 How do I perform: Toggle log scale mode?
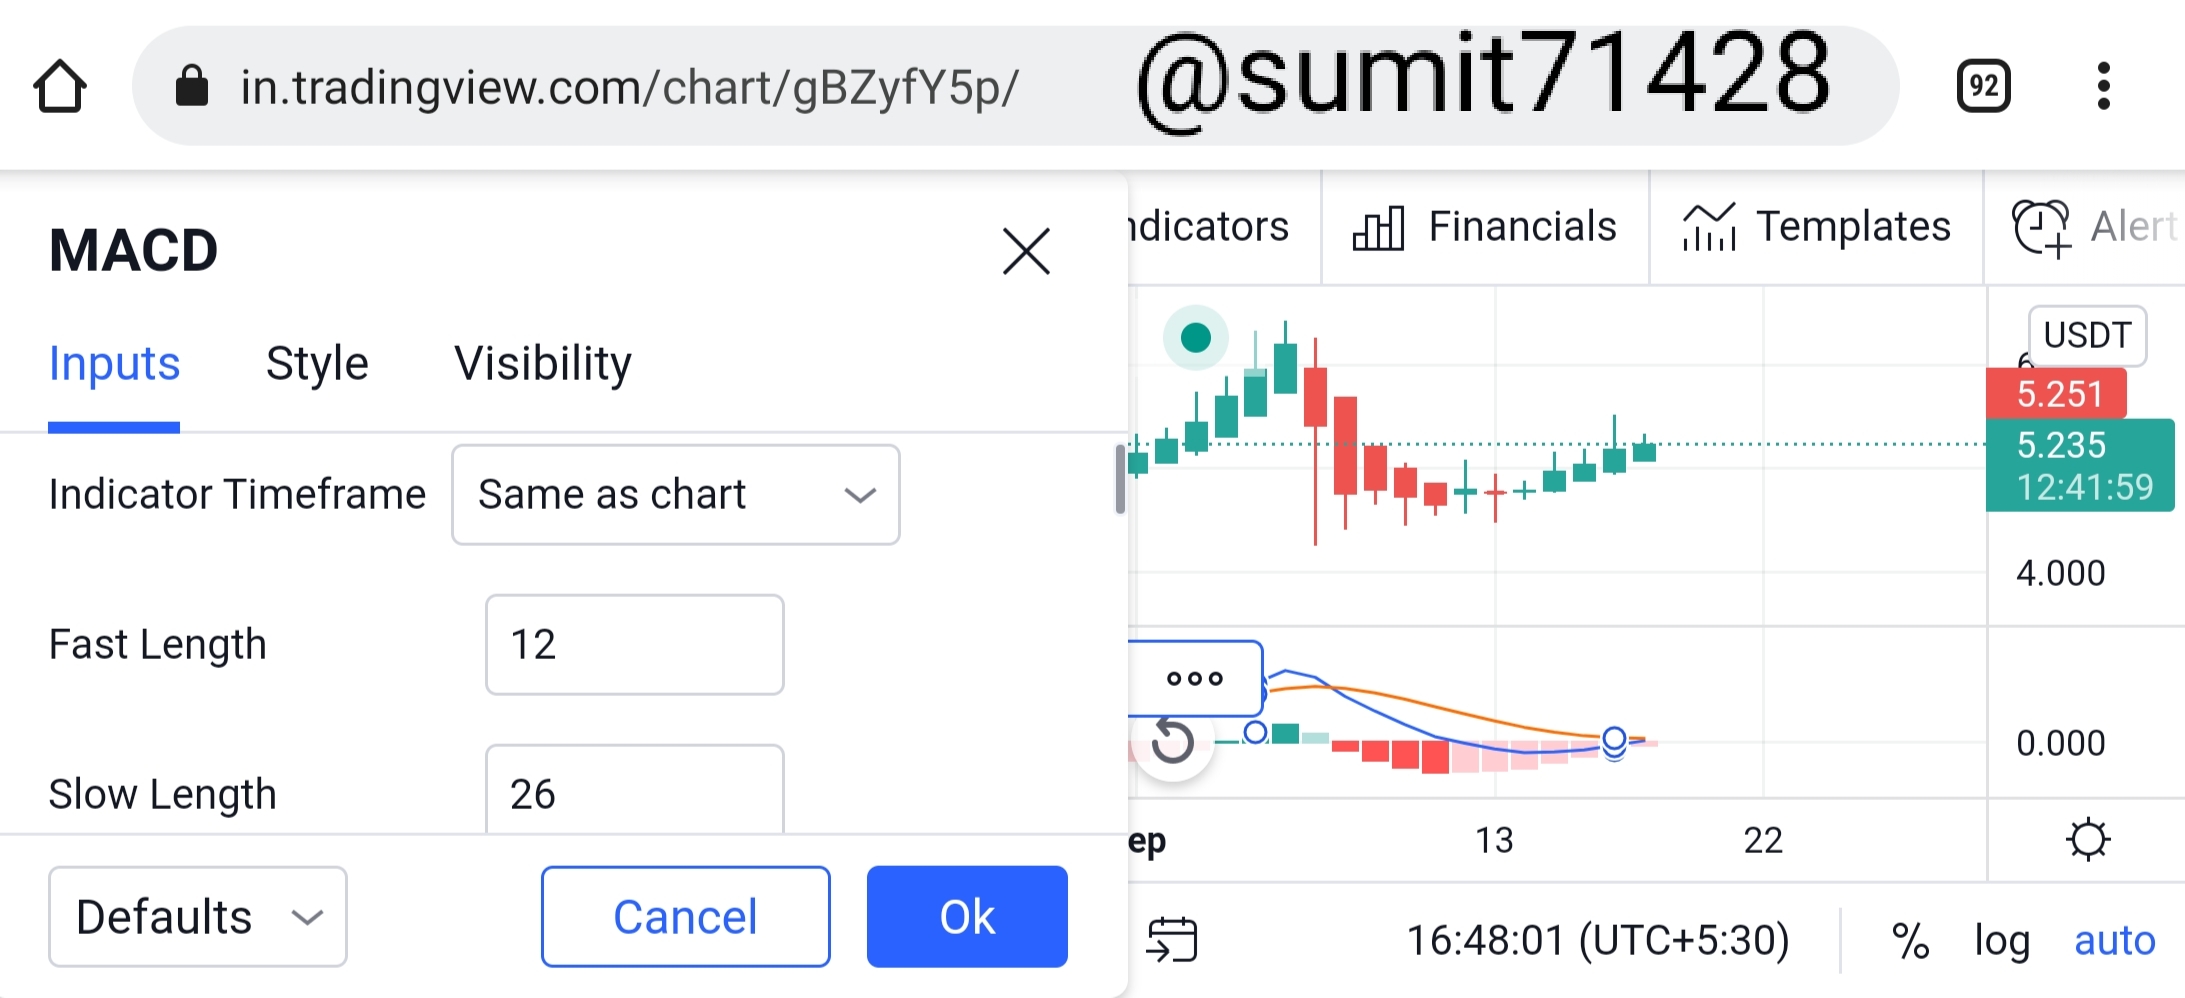[x=2002, y=941]
